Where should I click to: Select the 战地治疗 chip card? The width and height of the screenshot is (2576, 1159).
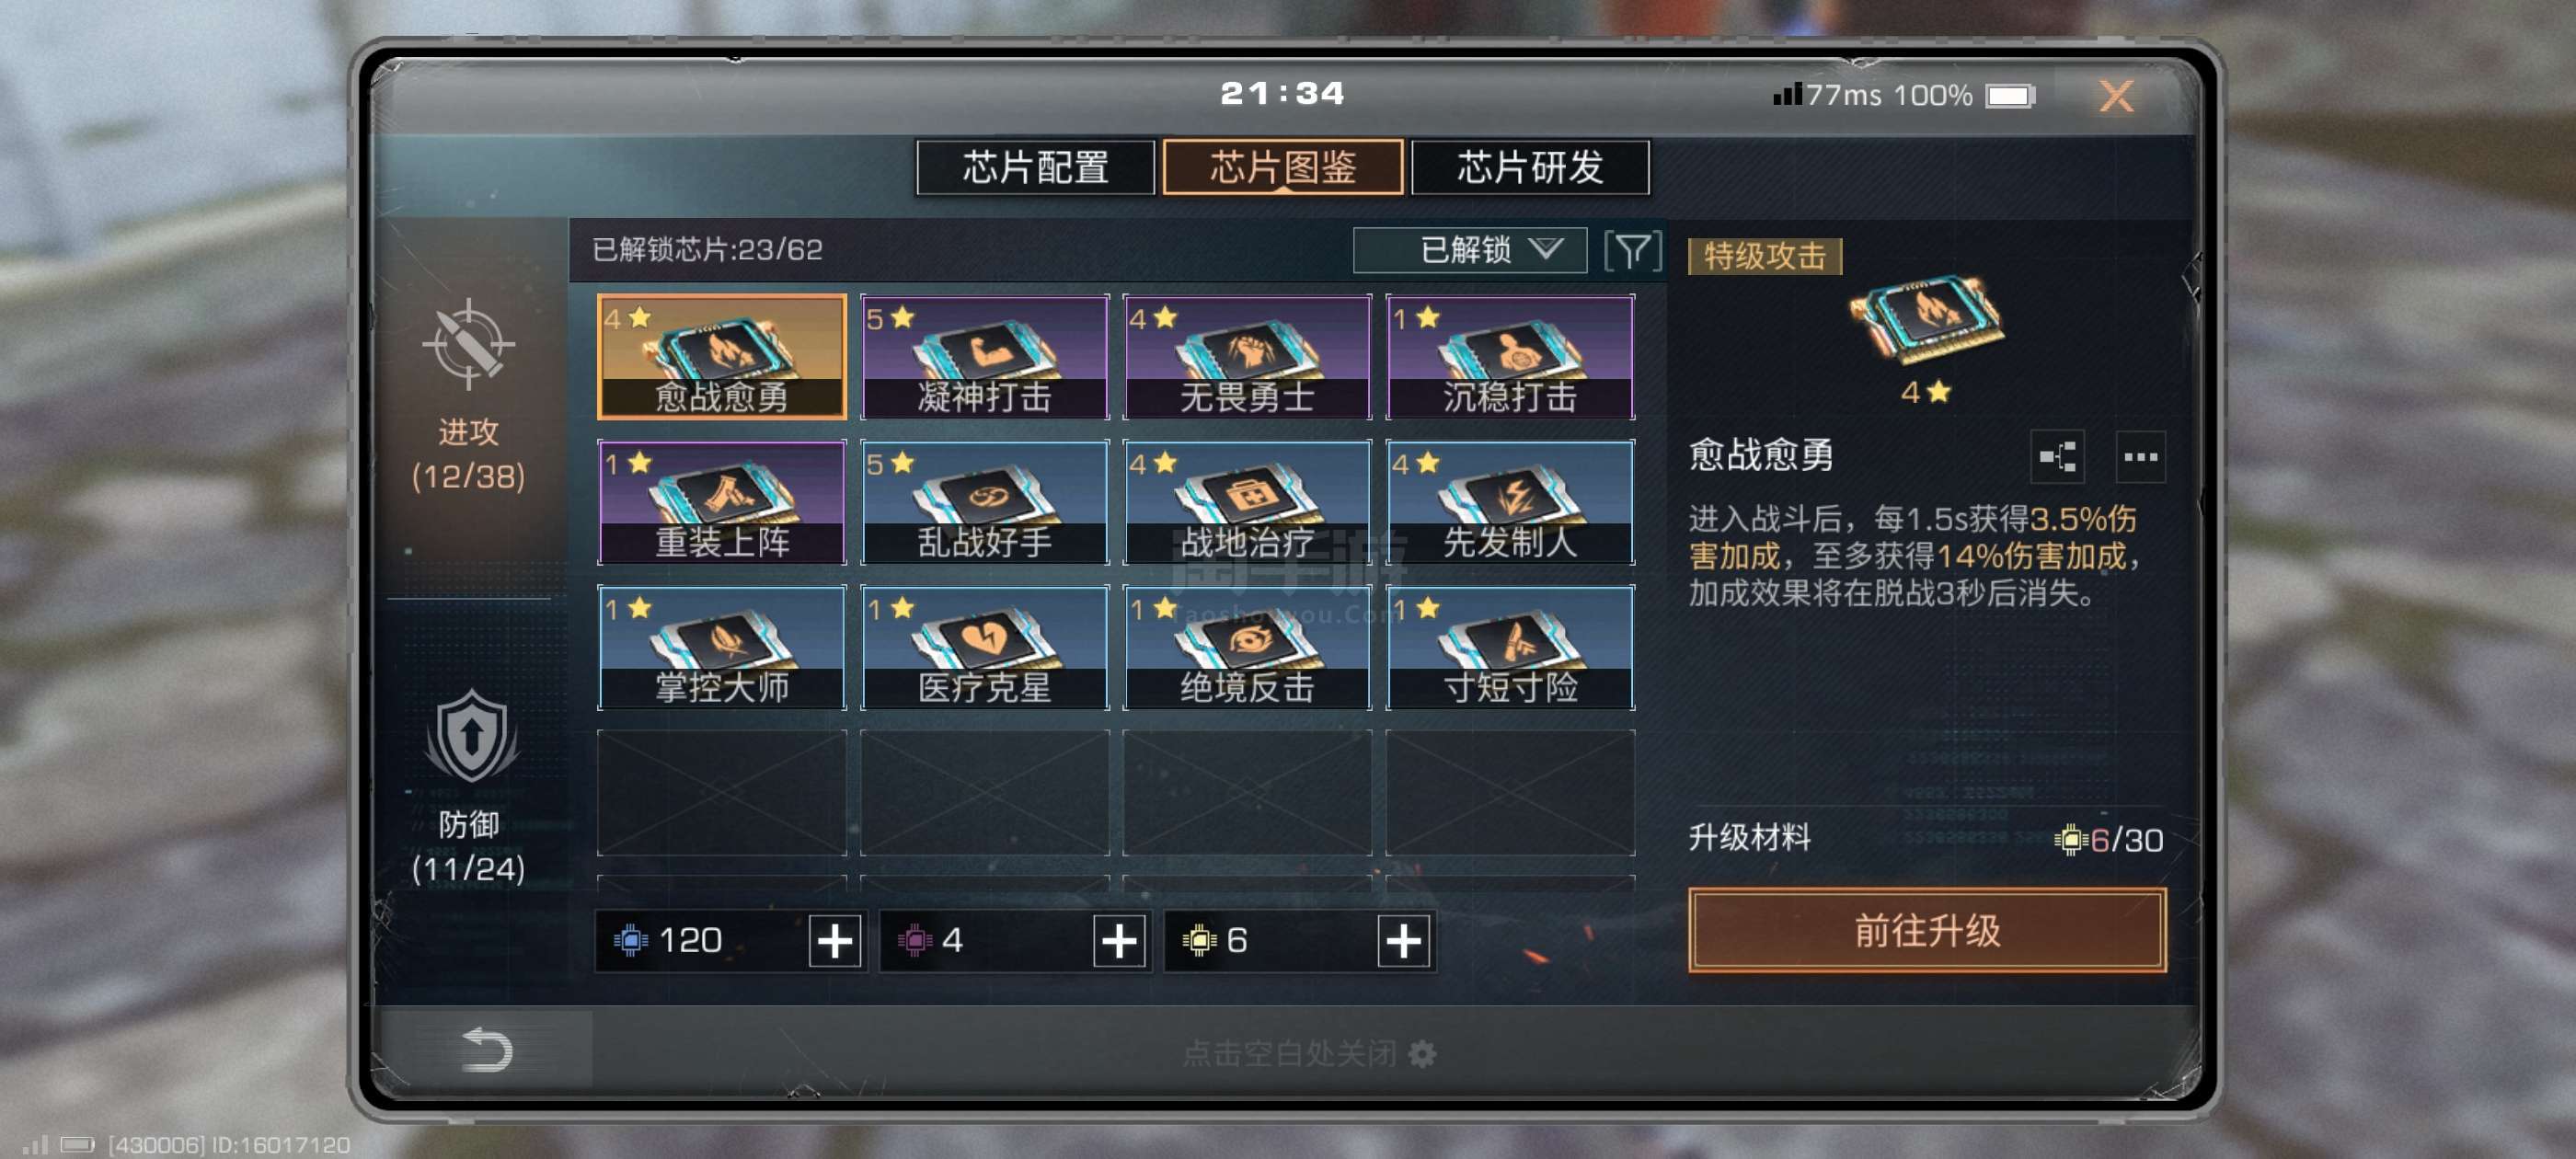pos(1246,502)
